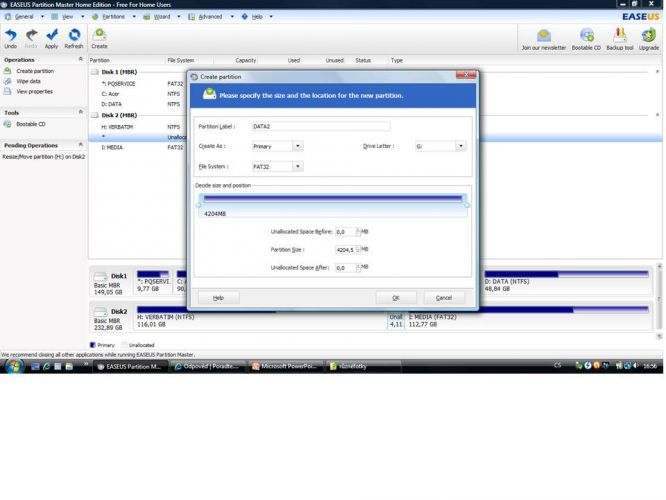Viewport: 666px width, 500px height.
Task: Open the View menu
Action: pyautogui.click(x=67, y=17)
